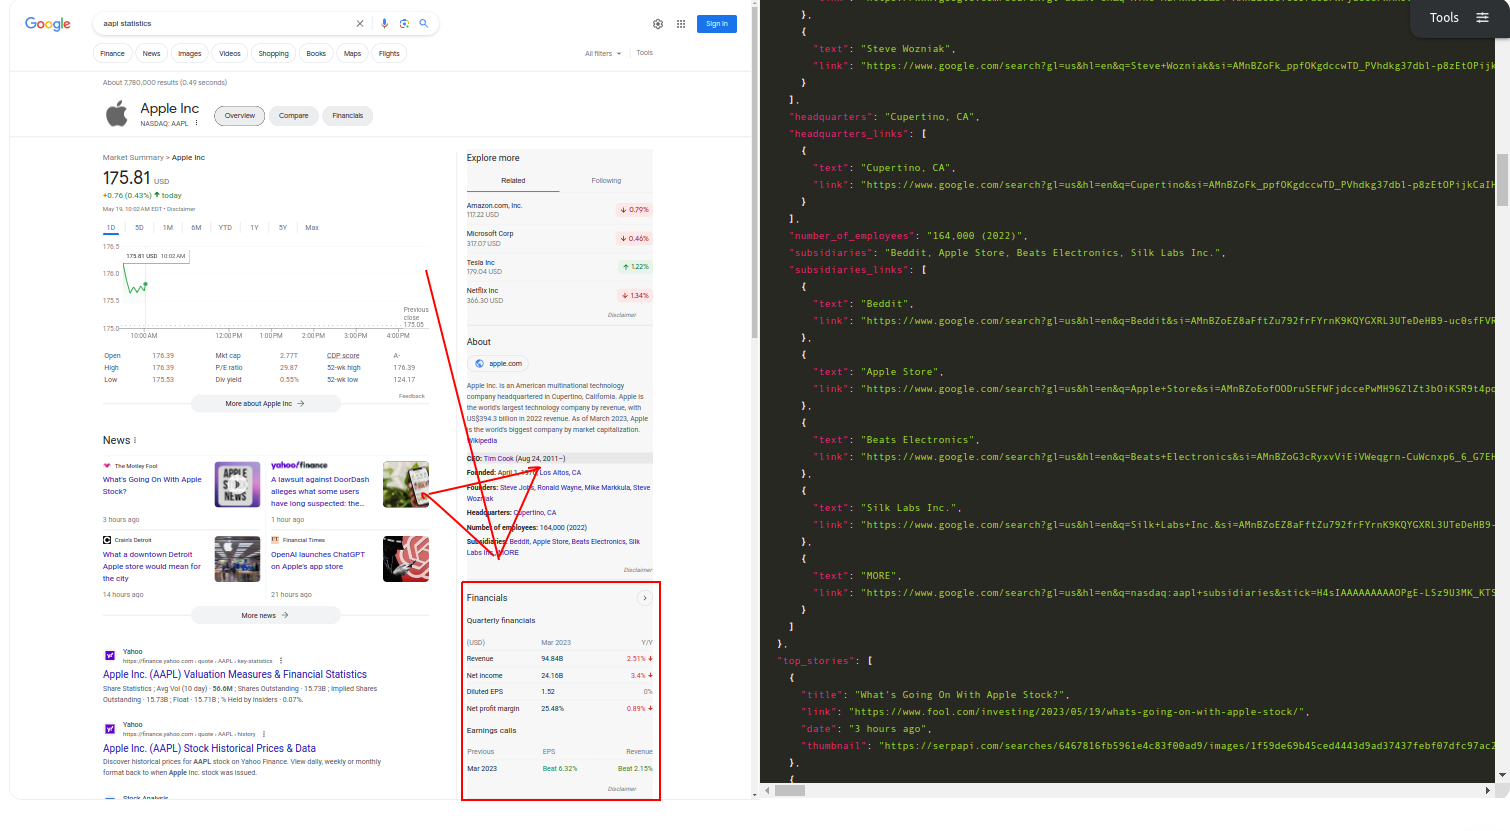Clear the search query with the X icon
This screenshot has width=1510, height=831.
[x=360, y=23]
